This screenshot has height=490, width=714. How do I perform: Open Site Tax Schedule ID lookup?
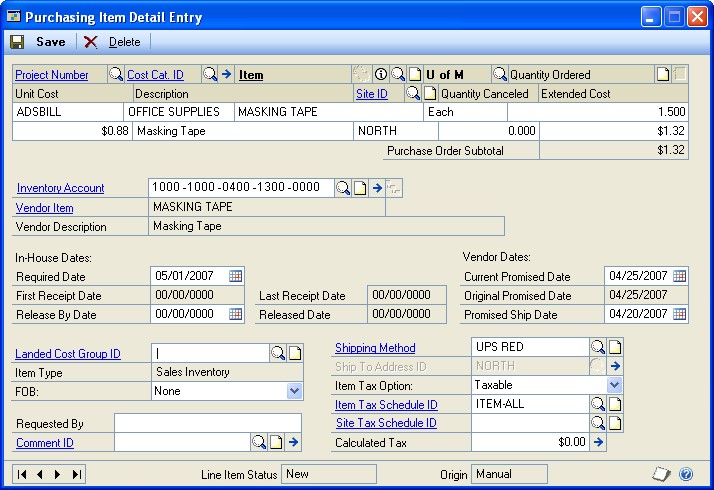[x=598, y=423]
